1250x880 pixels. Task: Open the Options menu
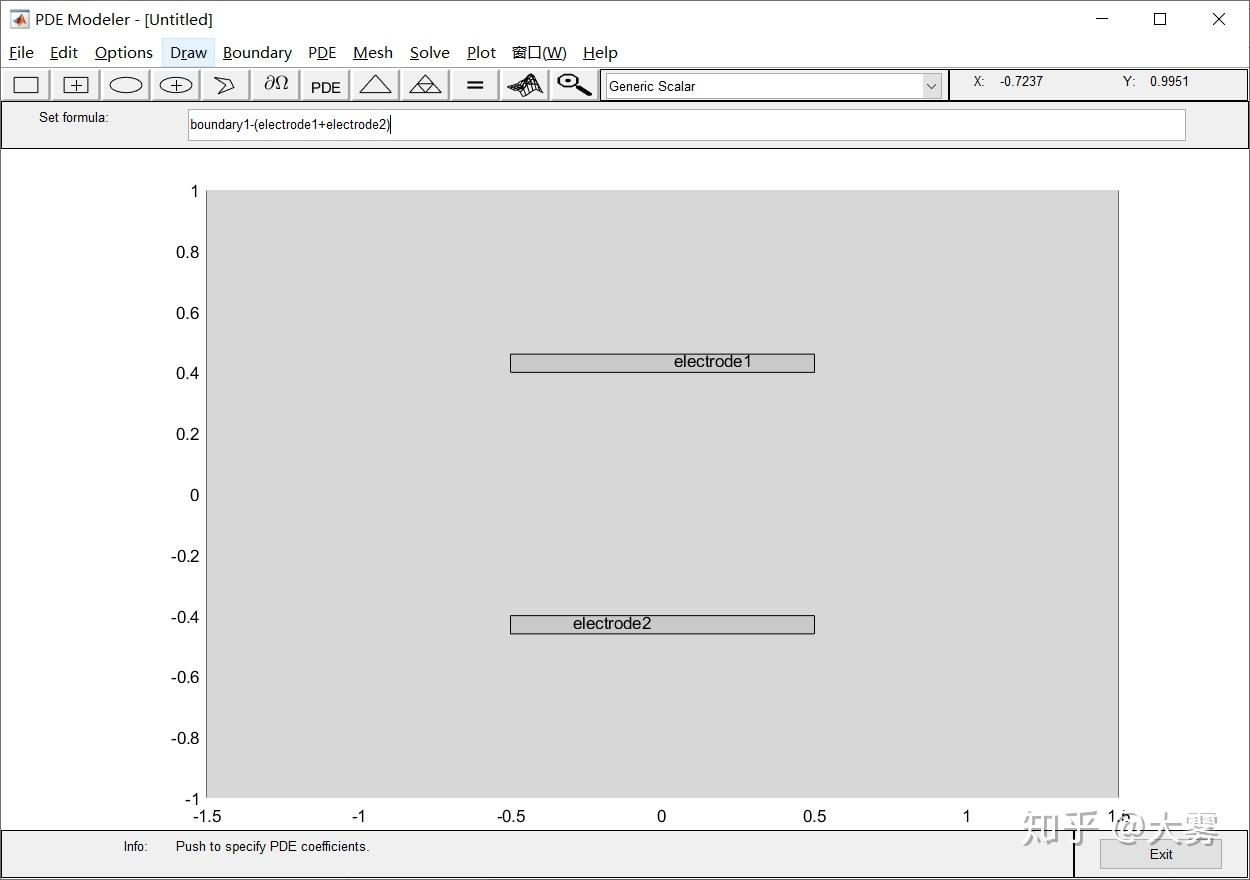pyautogui.click(x=122, y=52)
